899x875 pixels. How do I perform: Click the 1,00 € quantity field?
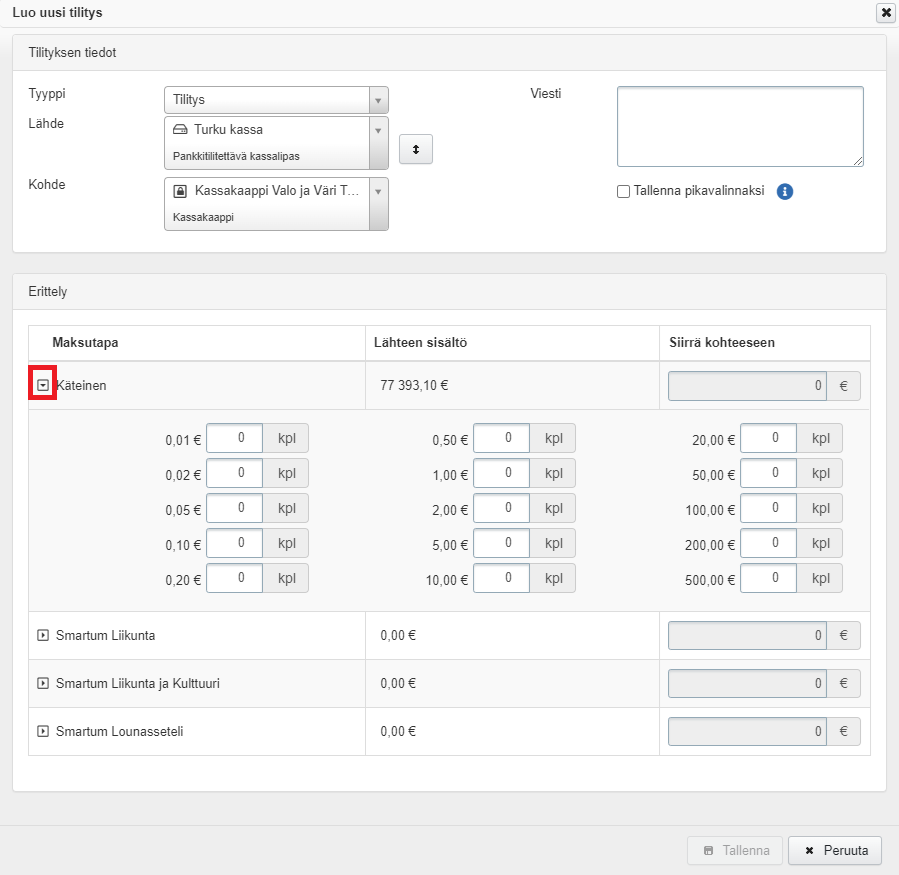pos(501,473)
